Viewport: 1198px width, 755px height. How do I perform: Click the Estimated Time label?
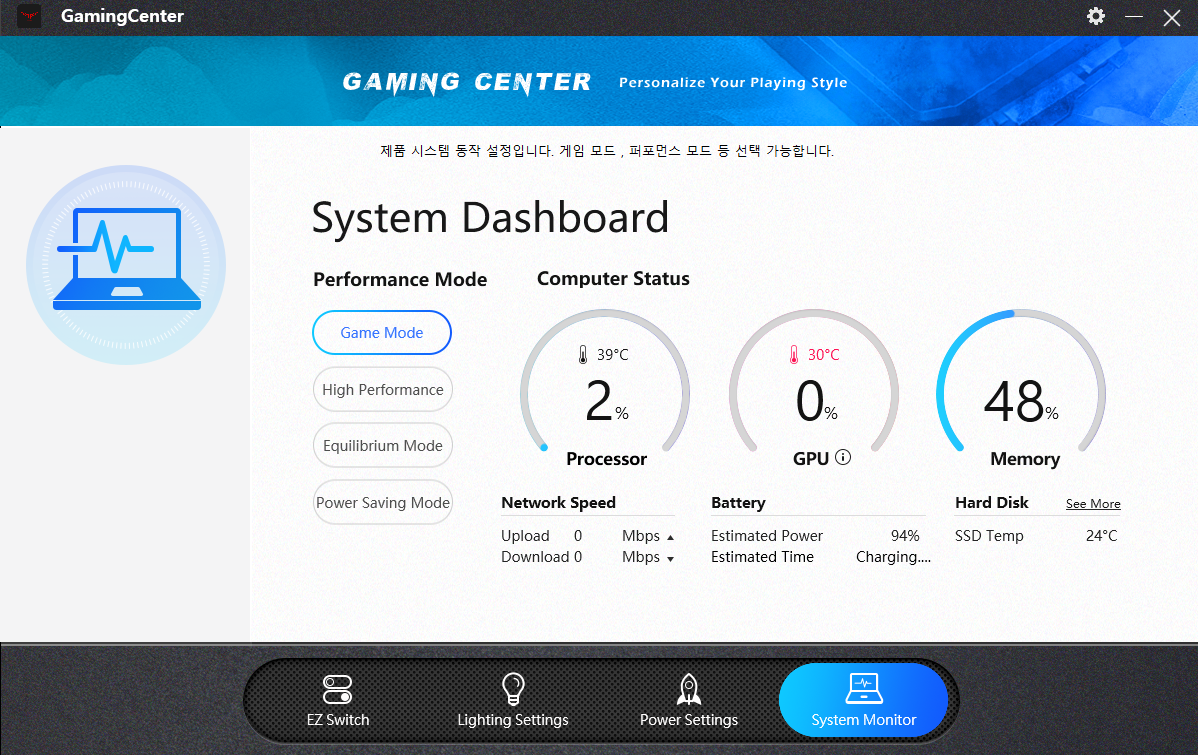pyautogui.click(x=763, y=557)
